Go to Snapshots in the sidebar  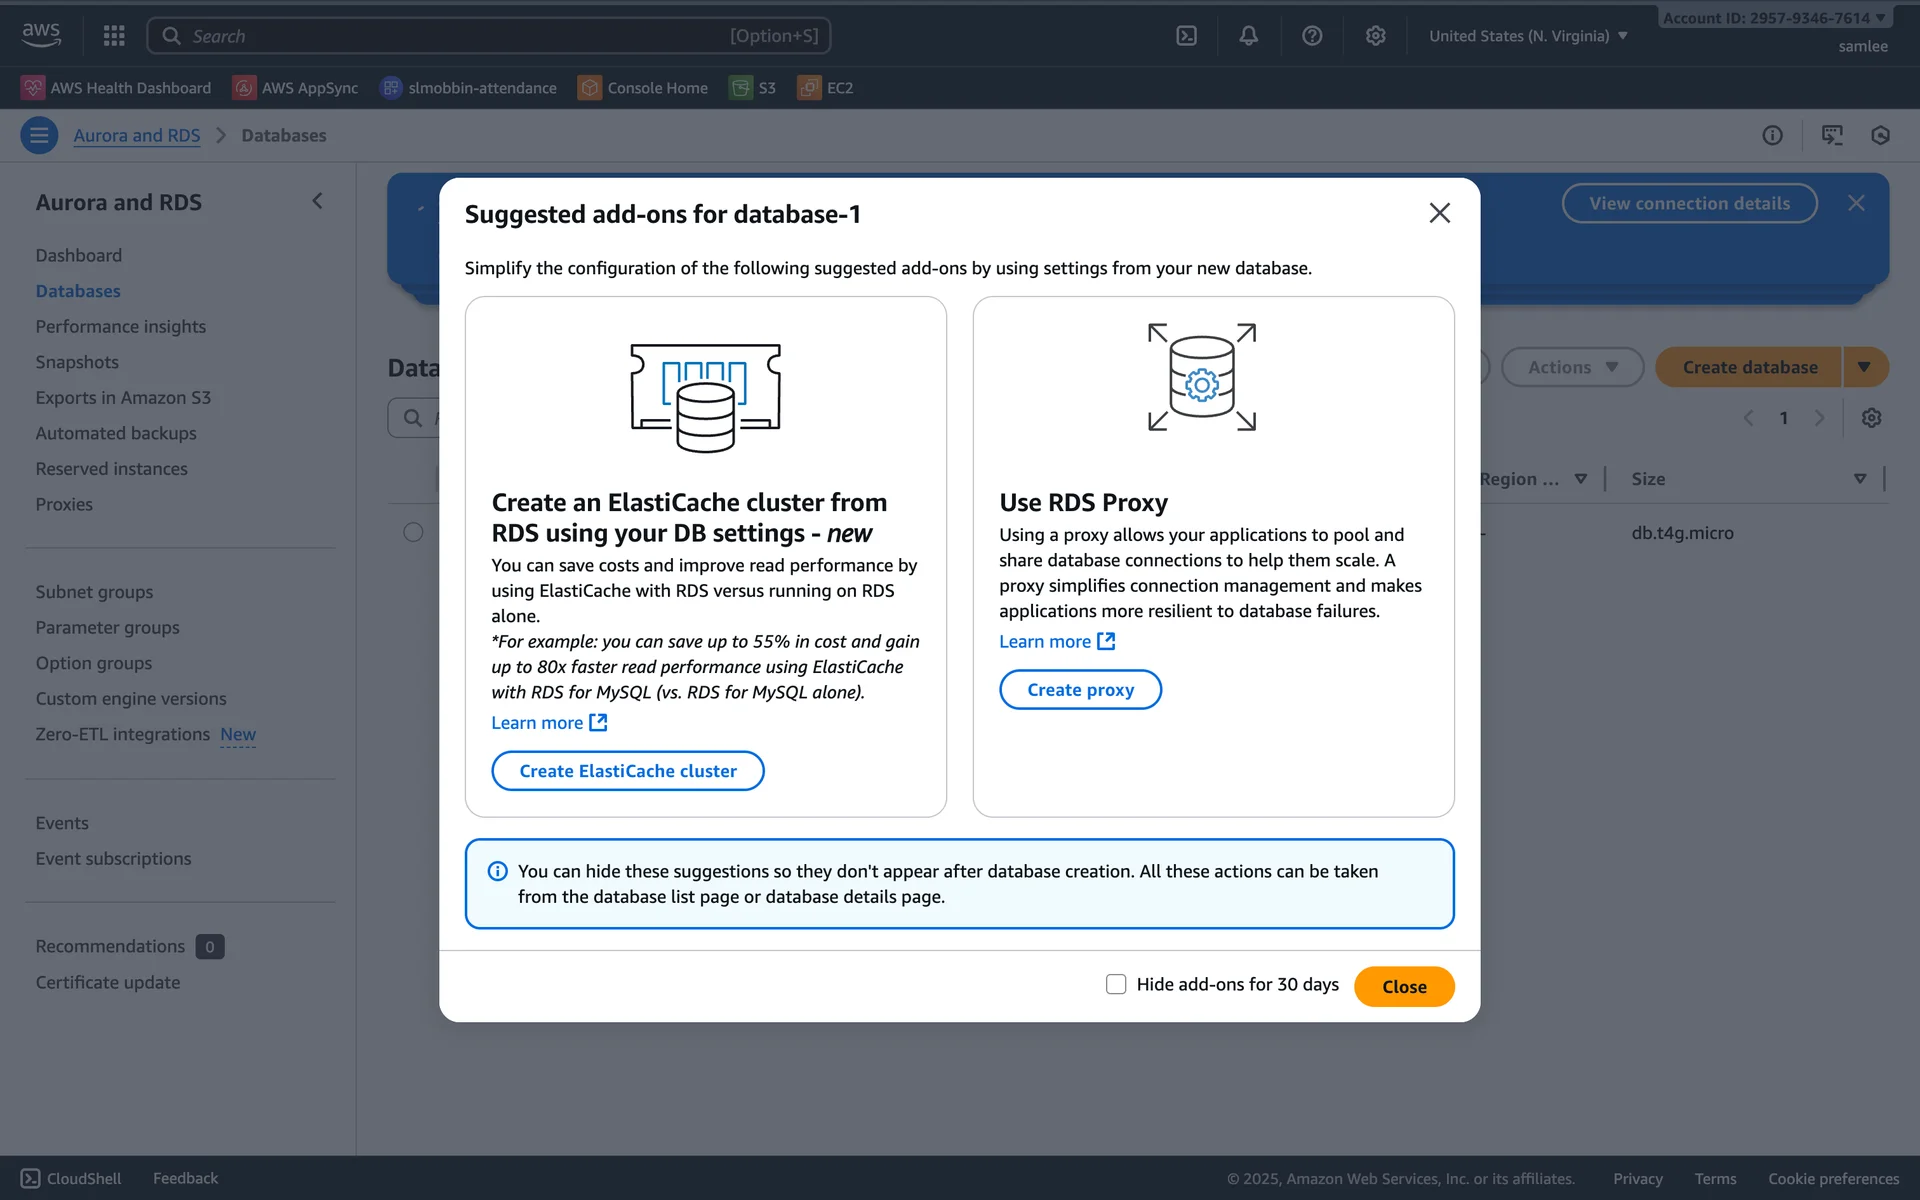click(x=77, y=362)
